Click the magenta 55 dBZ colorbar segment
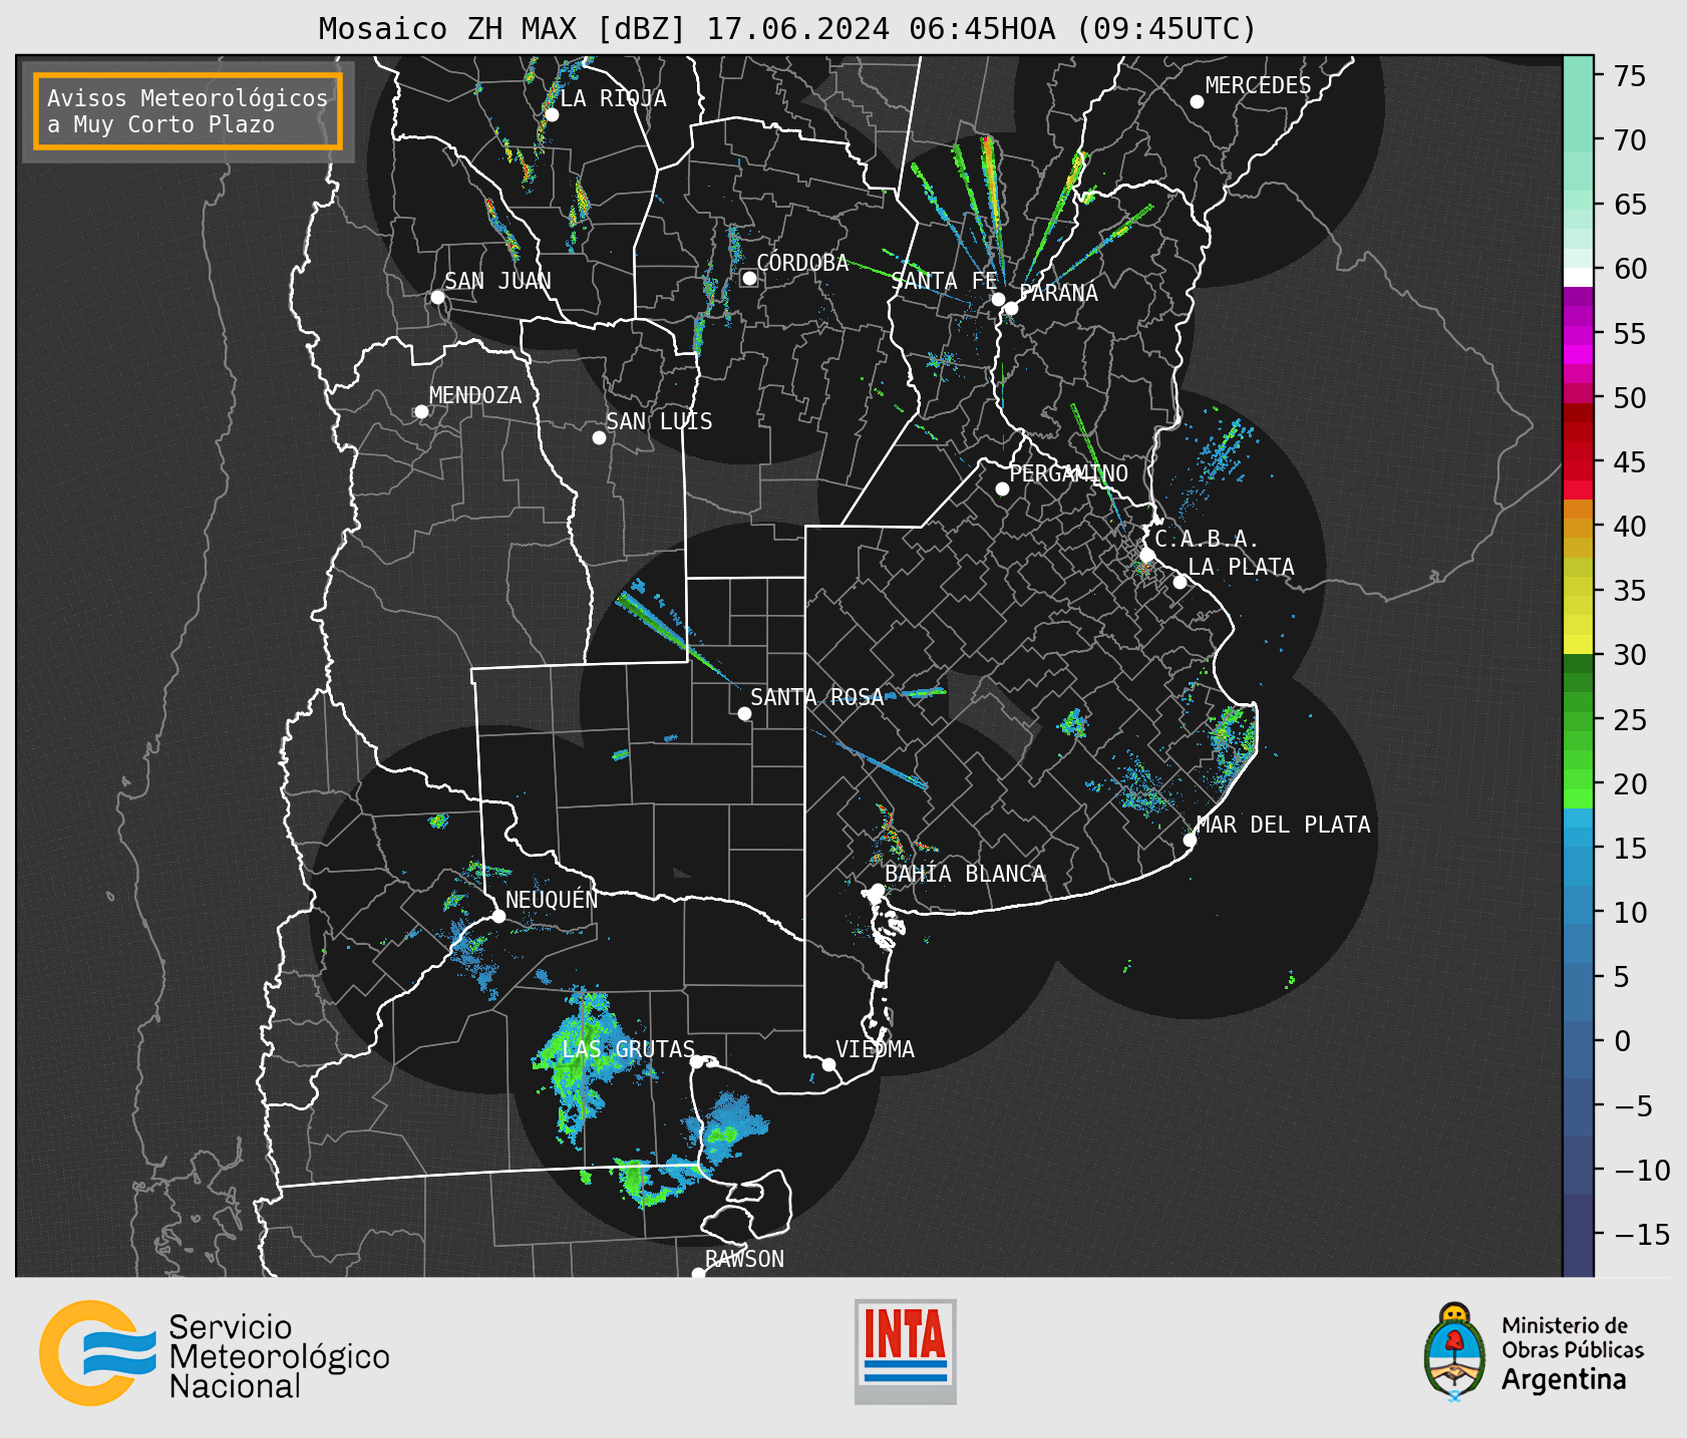1687x1438 pixels. (1578, 335)
